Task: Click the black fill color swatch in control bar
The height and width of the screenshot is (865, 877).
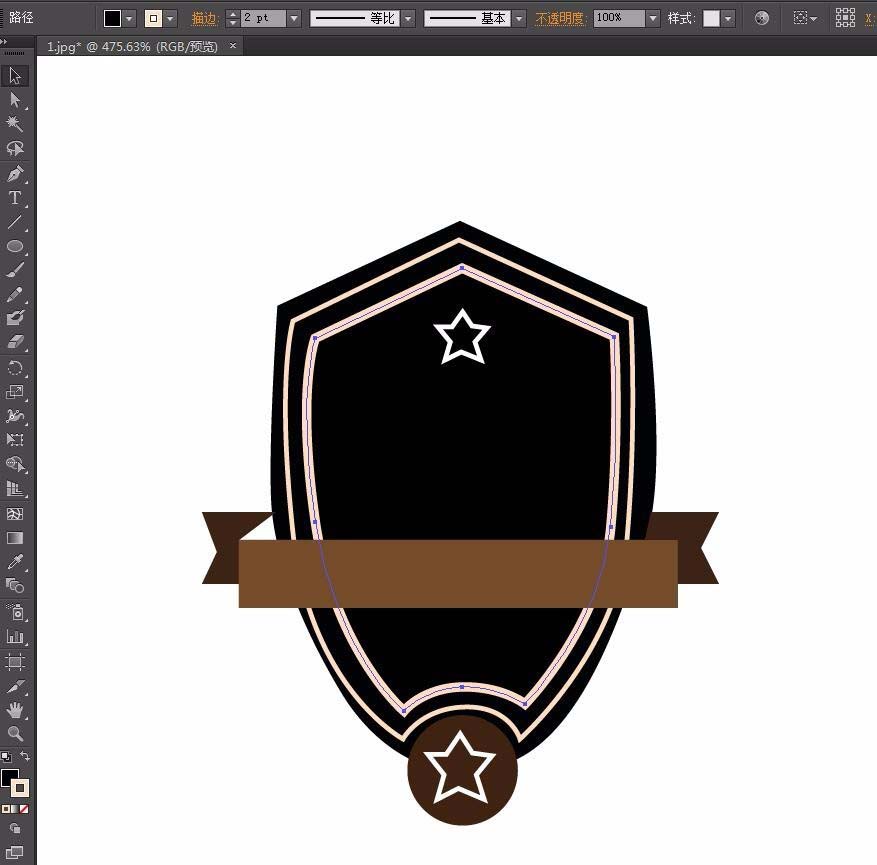Action: tap(113, 18)
